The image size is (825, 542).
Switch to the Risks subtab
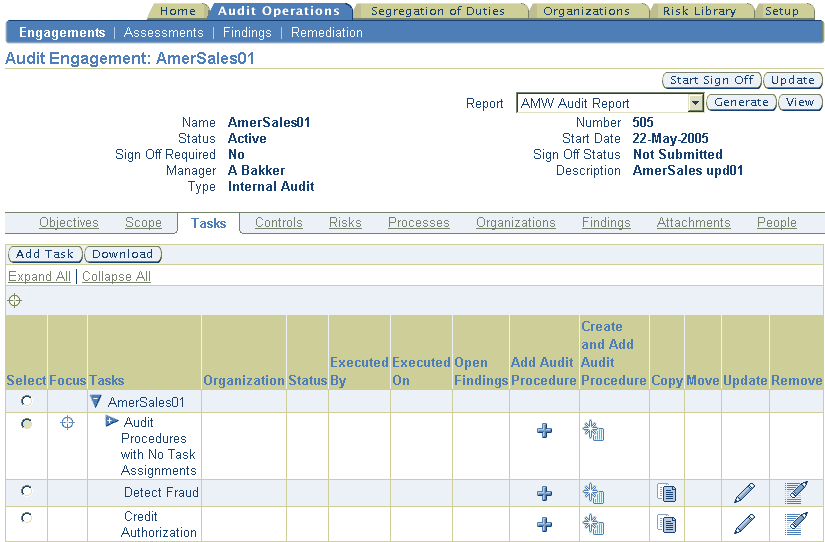tap(345, 223)
